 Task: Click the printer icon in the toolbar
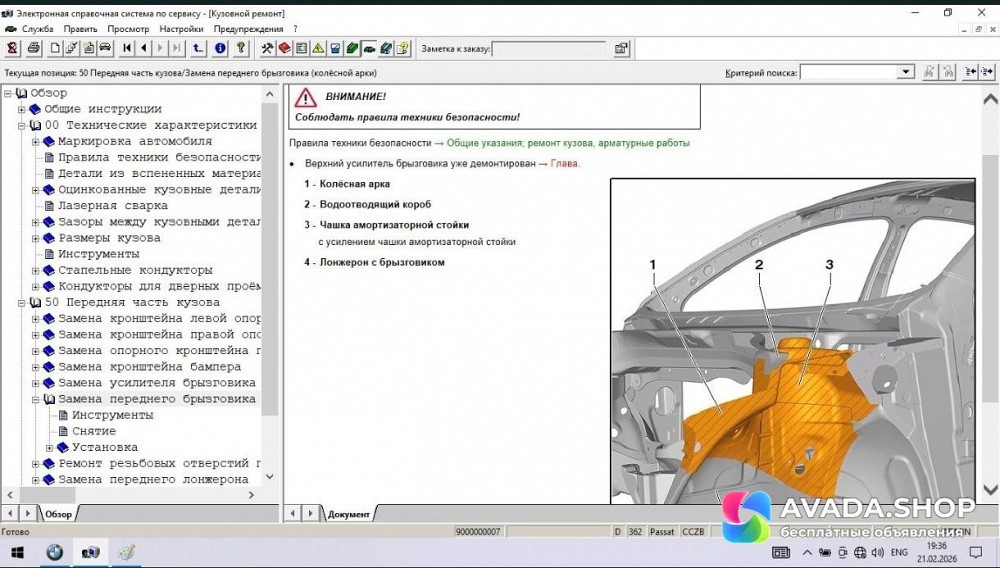[x=34, y=48]
